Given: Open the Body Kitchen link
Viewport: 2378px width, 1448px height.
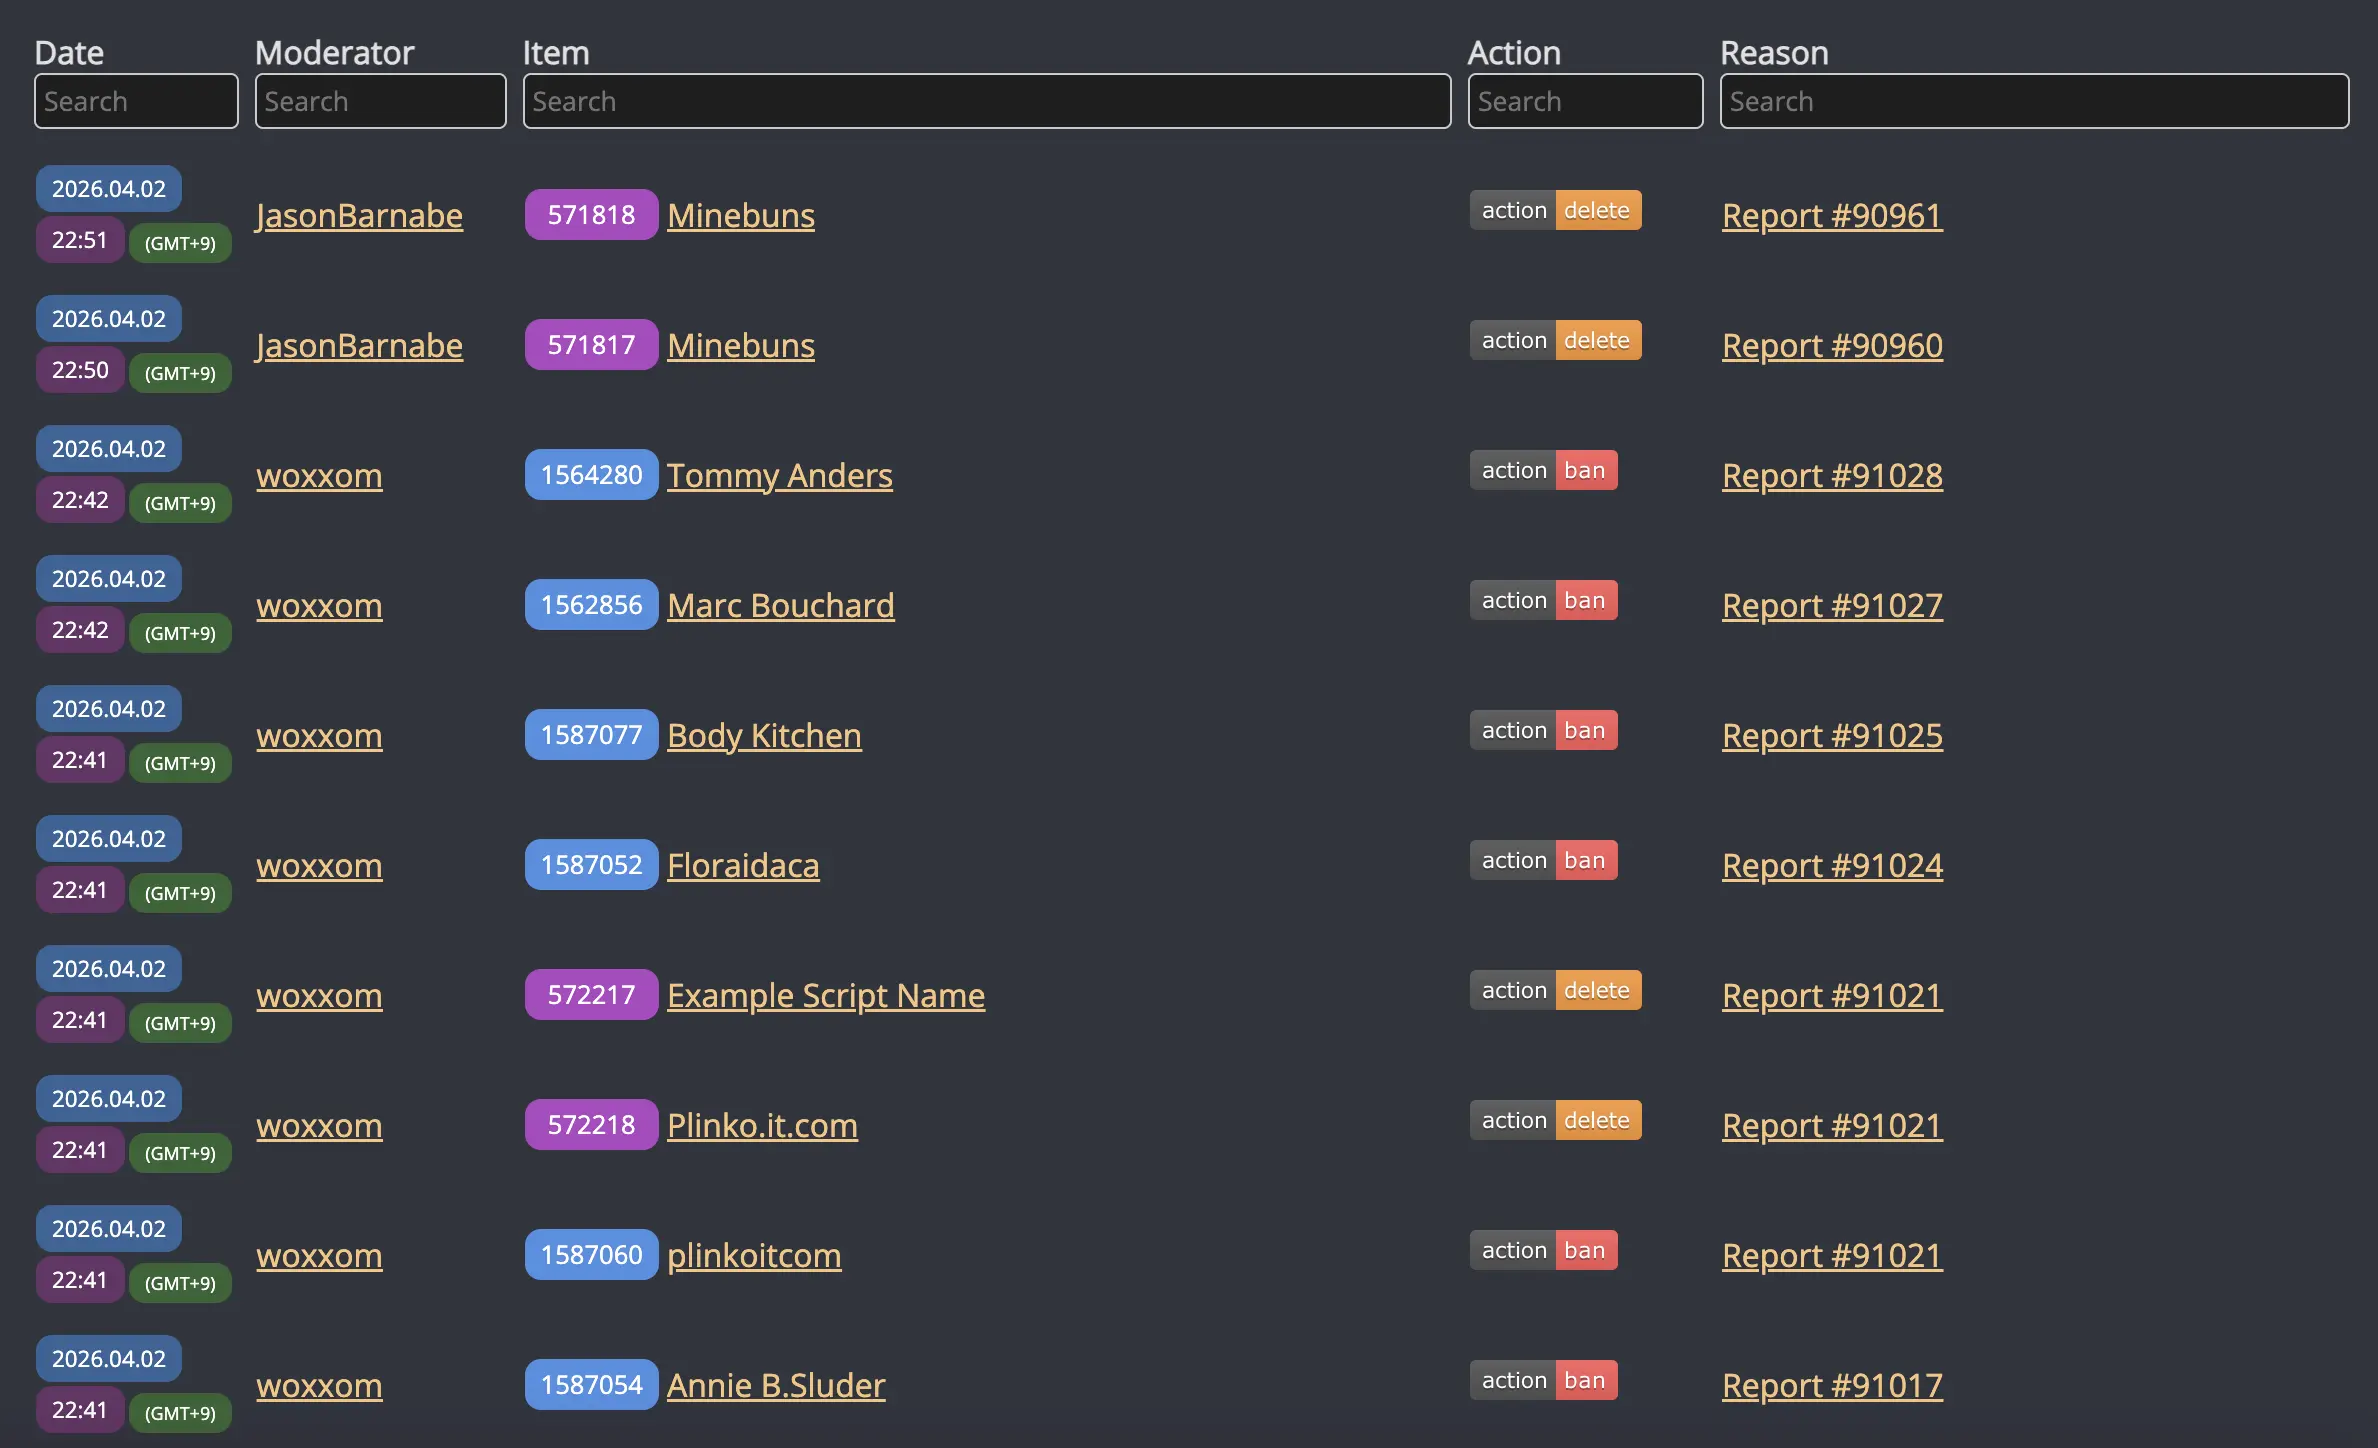Looking at the screenshot, I should tap(764, 735).
